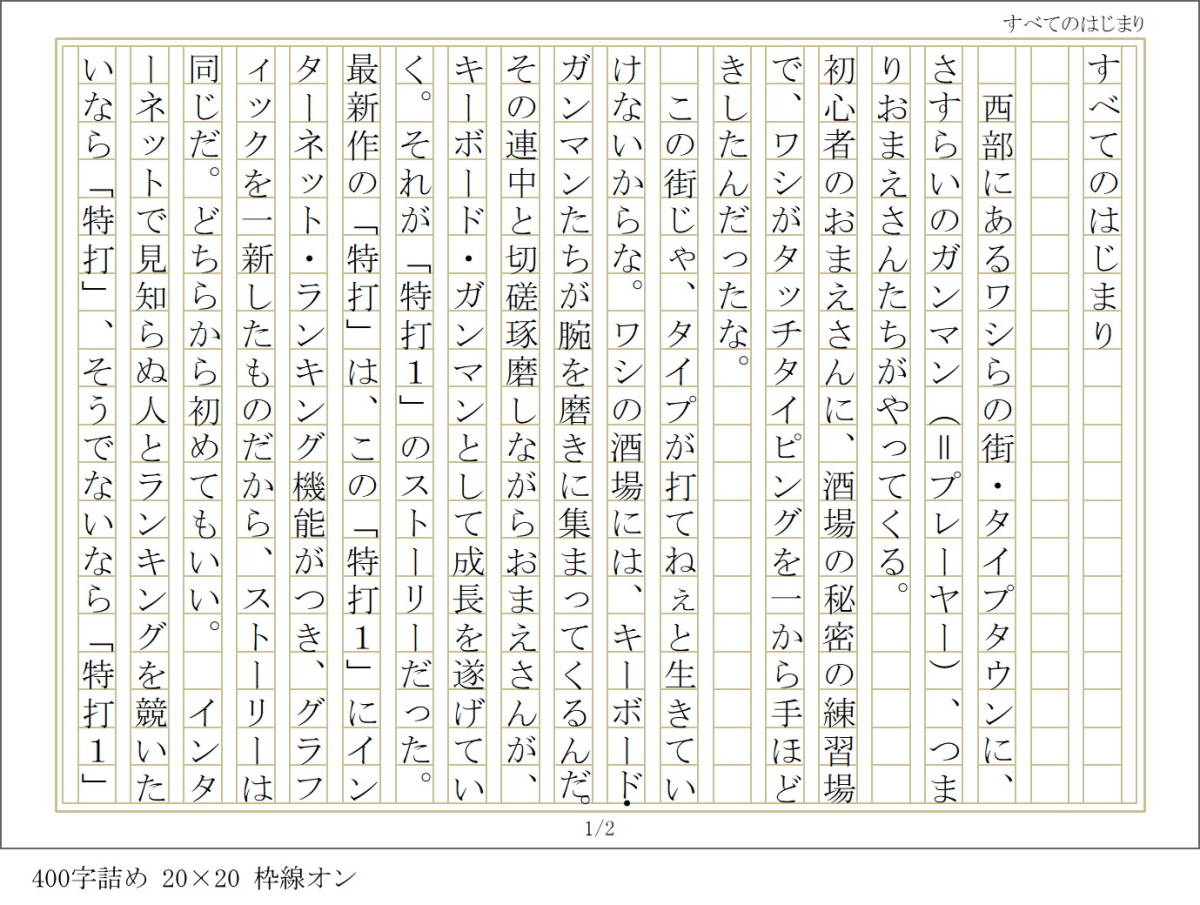Click the column starting りおまえさんたちが
This screenshot has height=905, width=1200.
click(890, 325)
